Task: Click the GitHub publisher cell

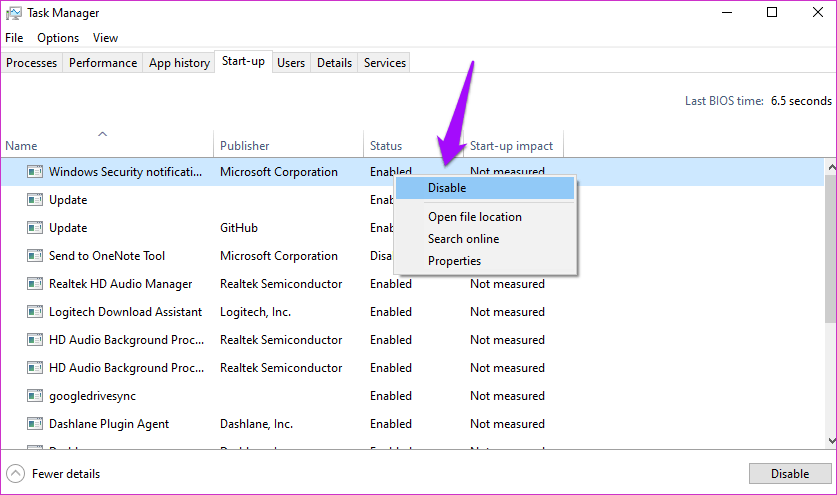Action: [239, 228]
